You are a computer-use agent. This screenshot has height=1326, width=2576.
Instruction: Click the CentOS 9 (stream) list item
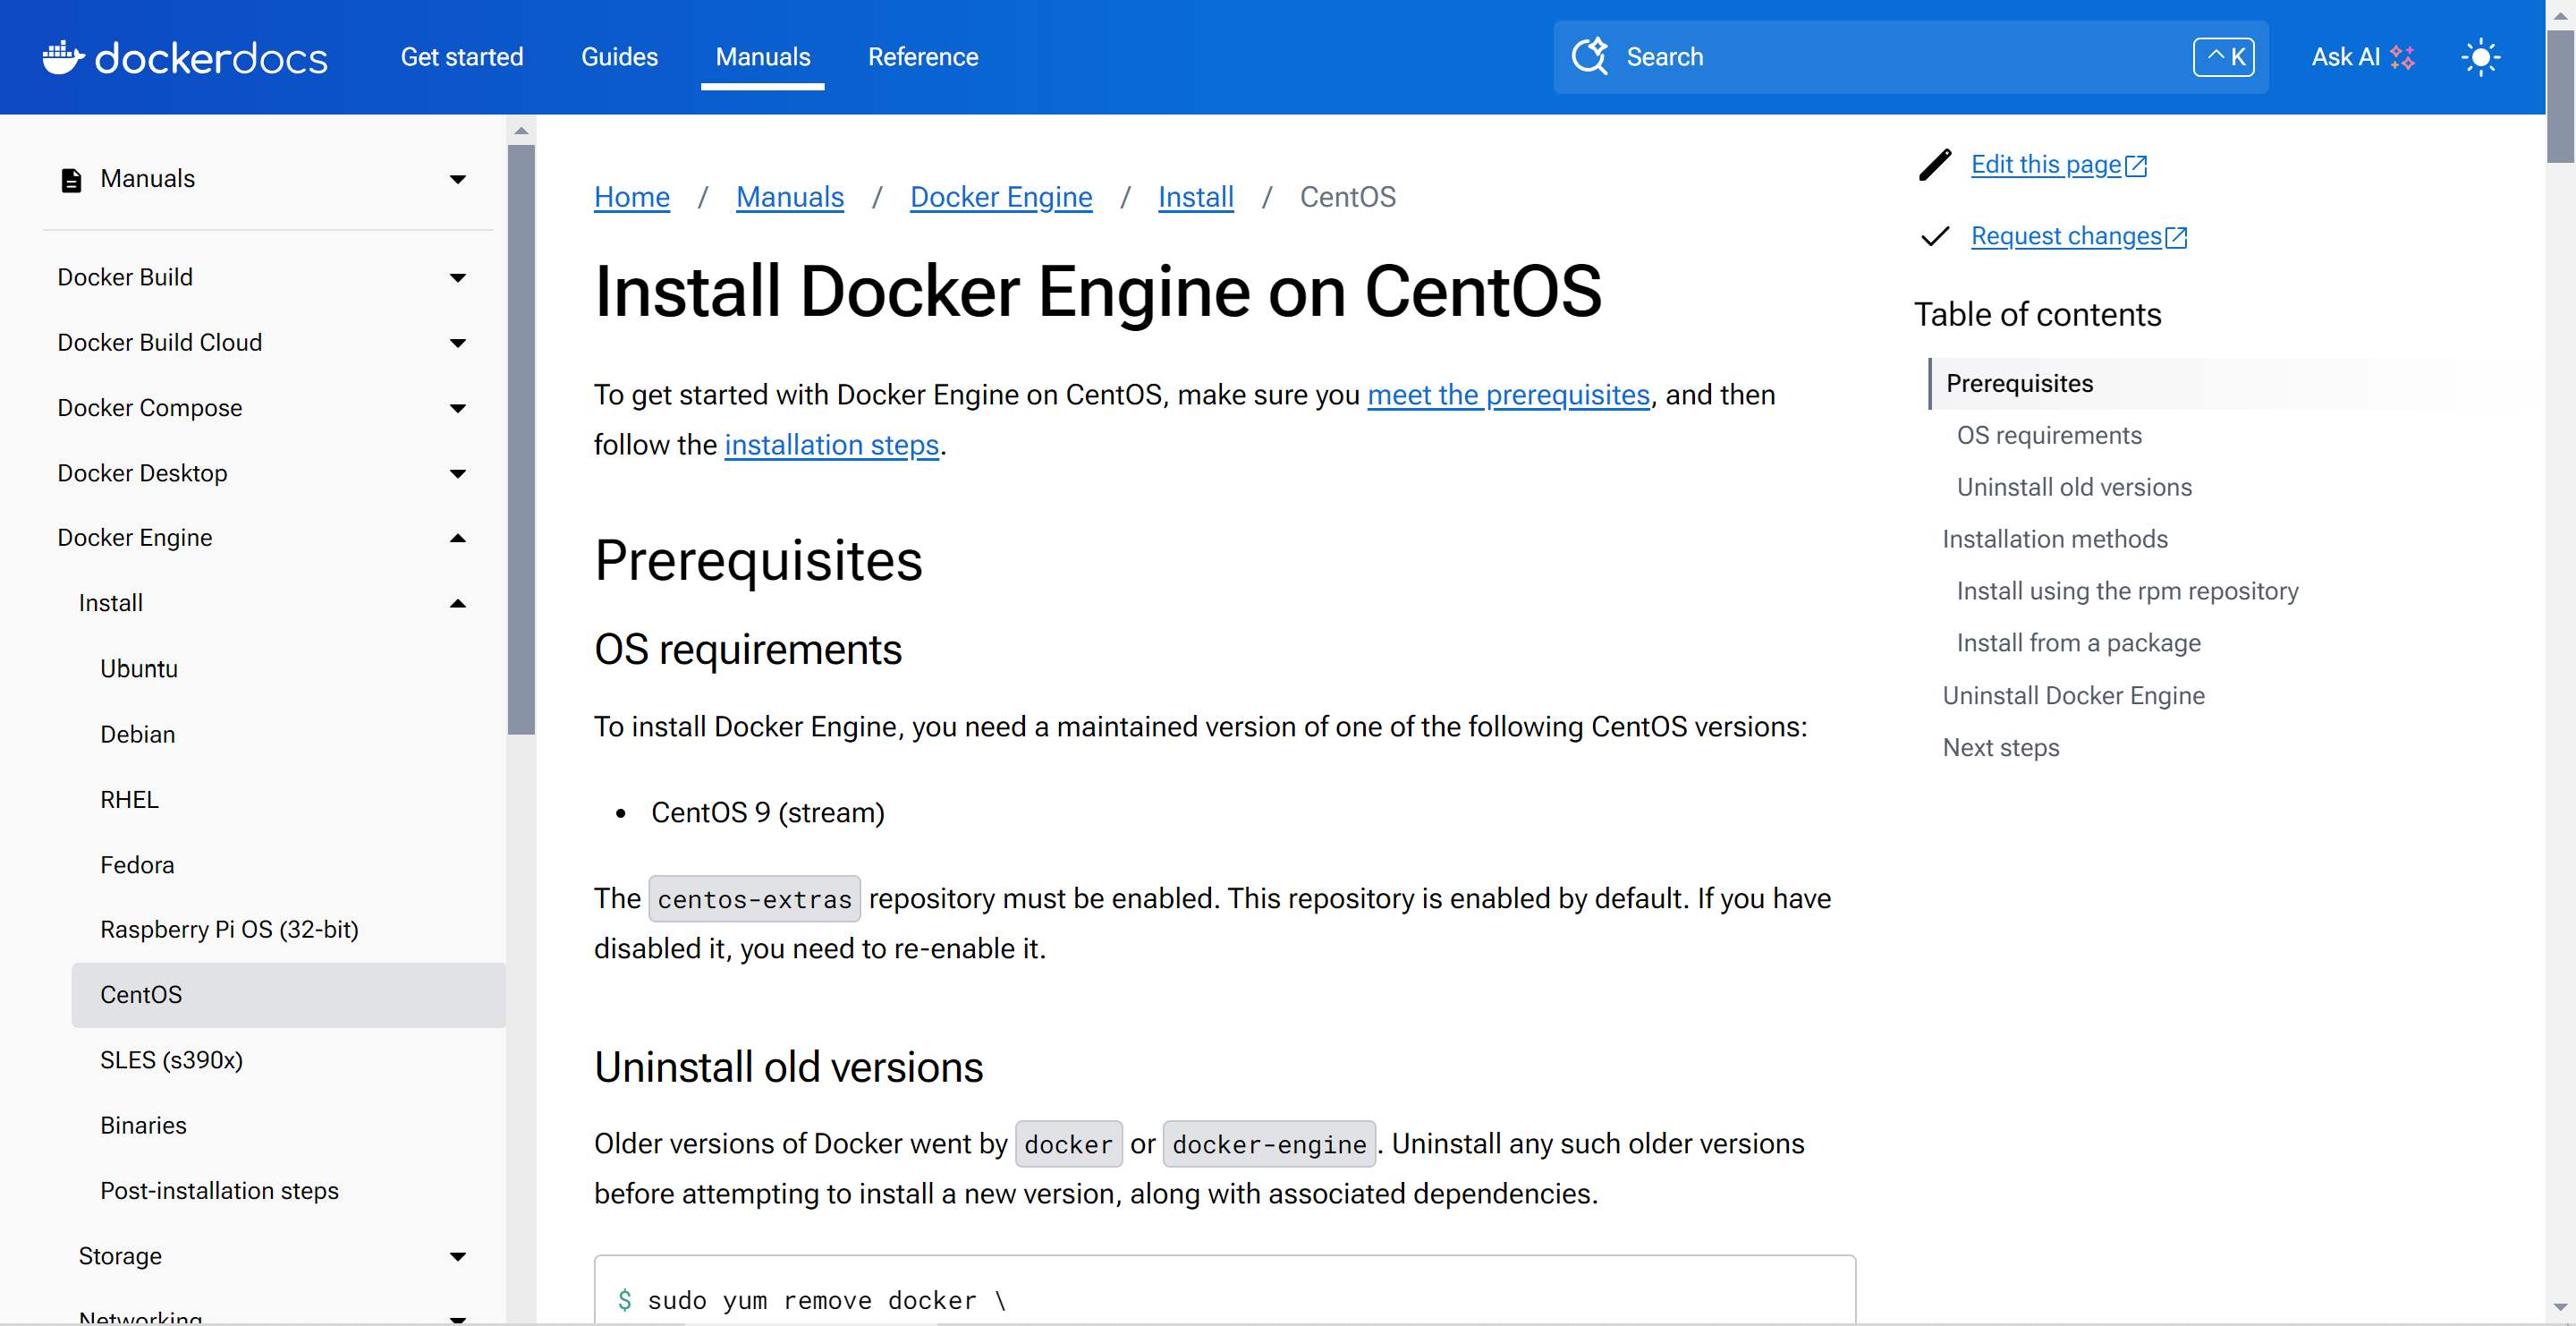coord(767,813)
